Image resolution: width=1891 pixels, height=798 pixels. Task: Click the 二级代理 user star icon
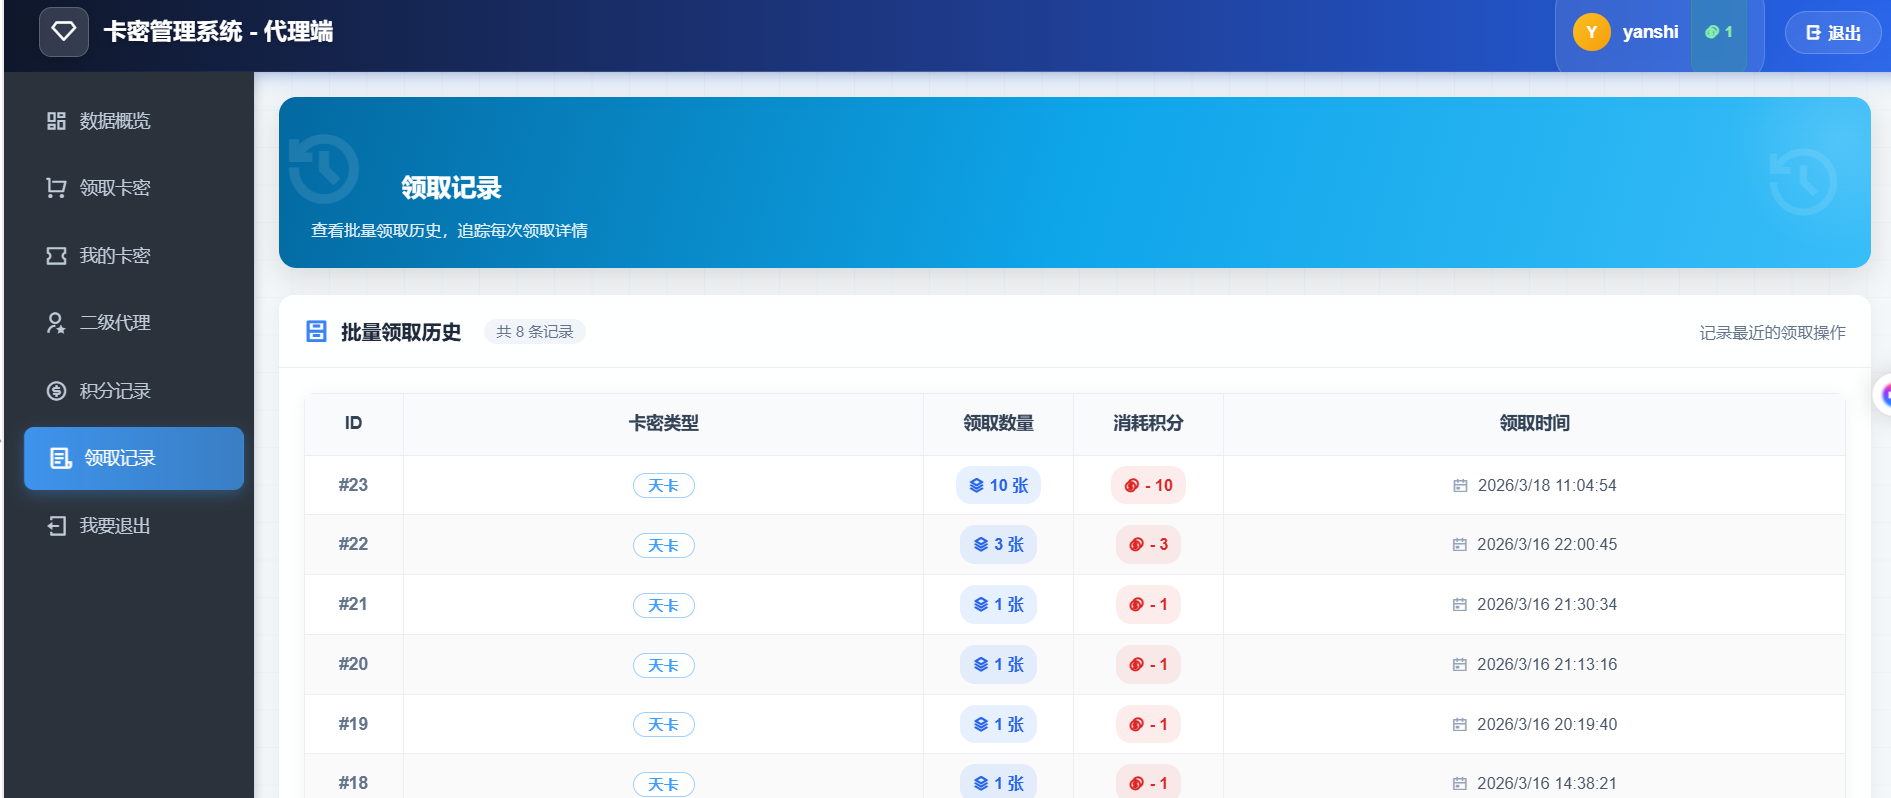(x=56, y=323)
